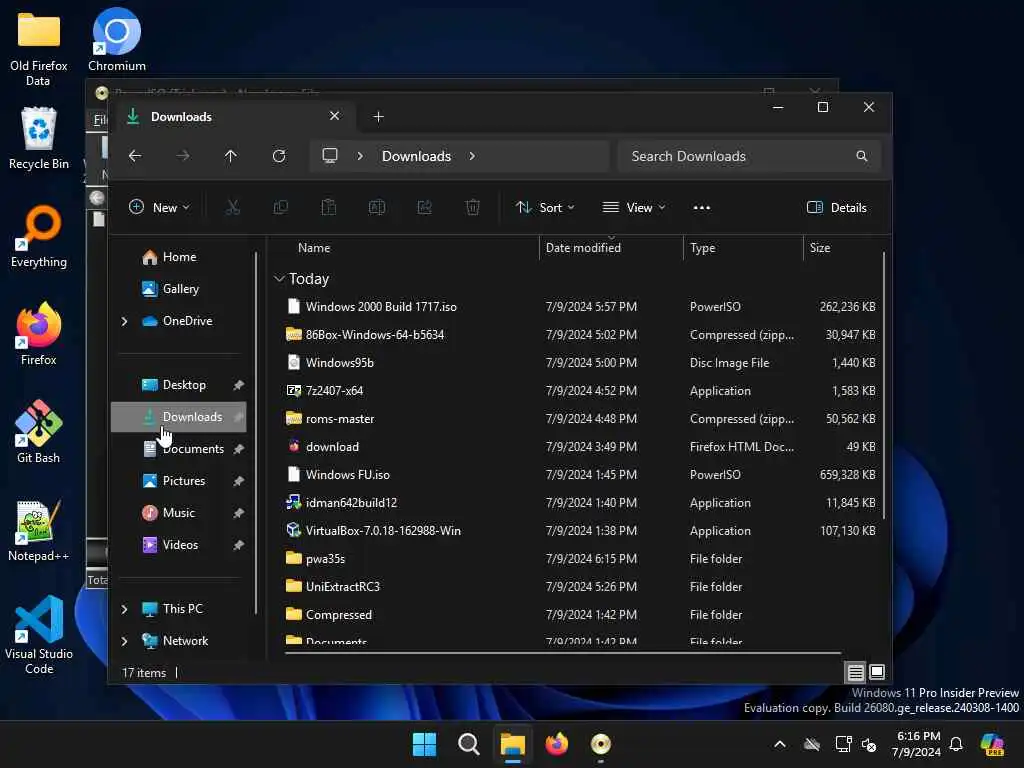Click pin icon next to Music

click(x=239, y=513)
